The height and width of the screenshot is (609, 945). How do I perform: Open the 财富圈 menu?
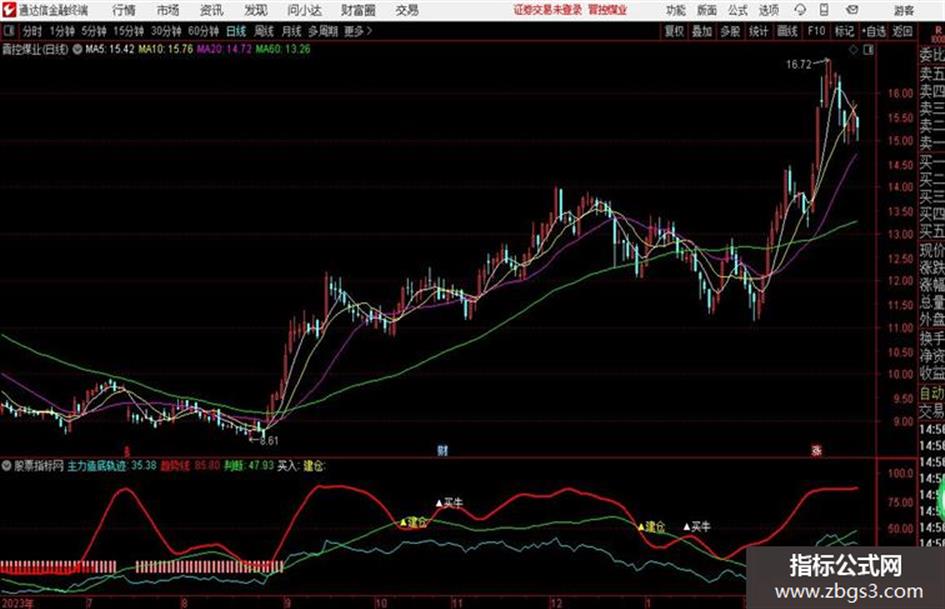click(x=358, y=10)
